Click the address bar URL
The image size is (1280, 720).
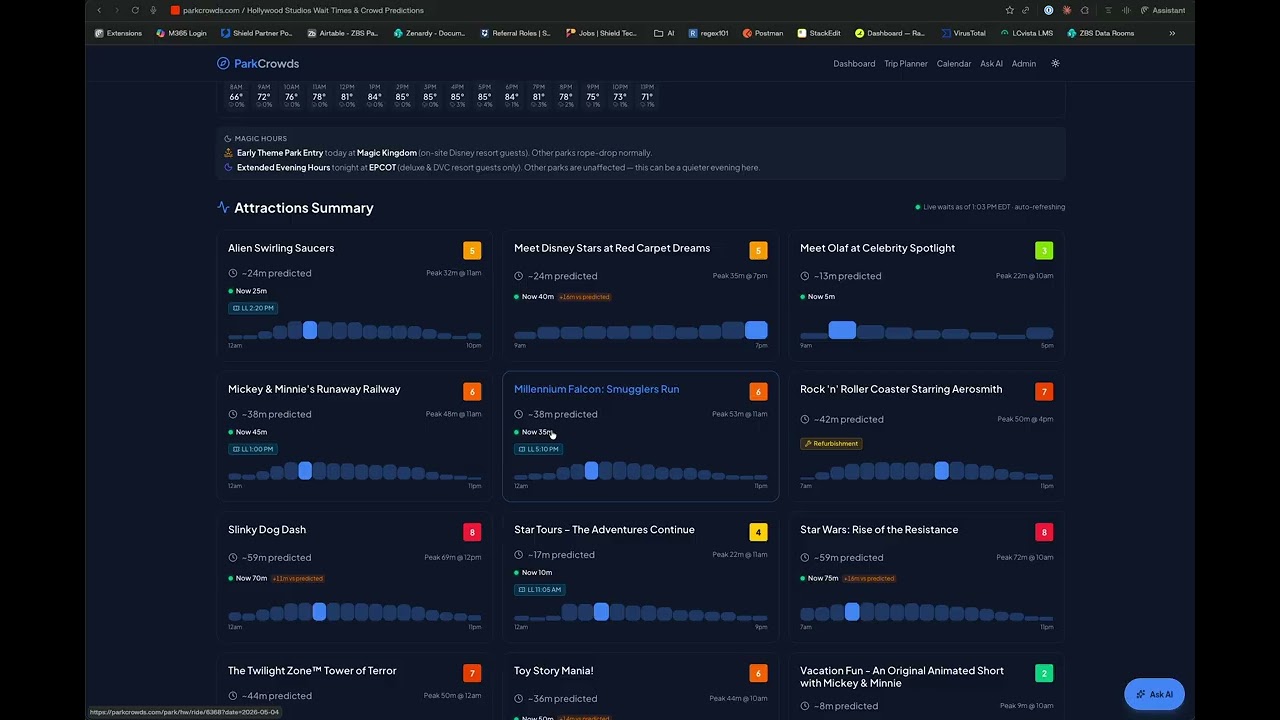(303, 10)
